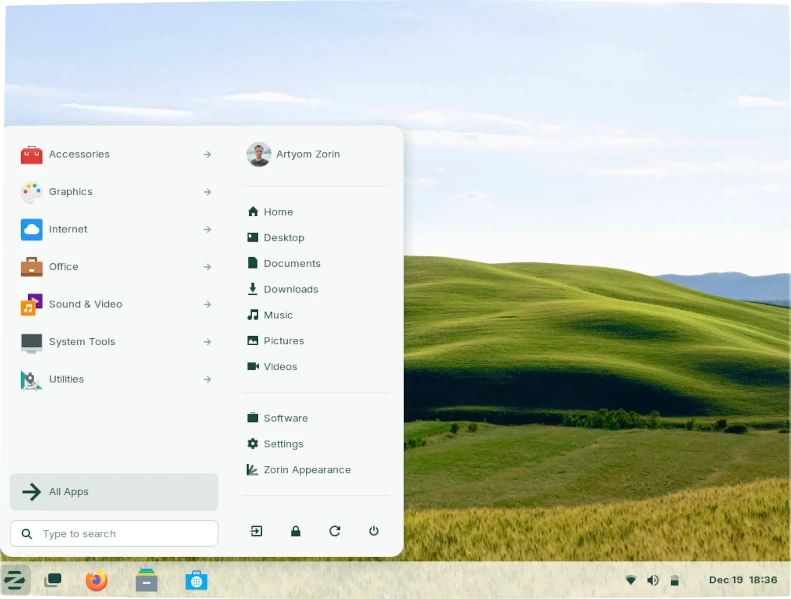This screenshot has height=599, width=791.
Task: Click the restart icon
Action: click(x=334, y=531)
